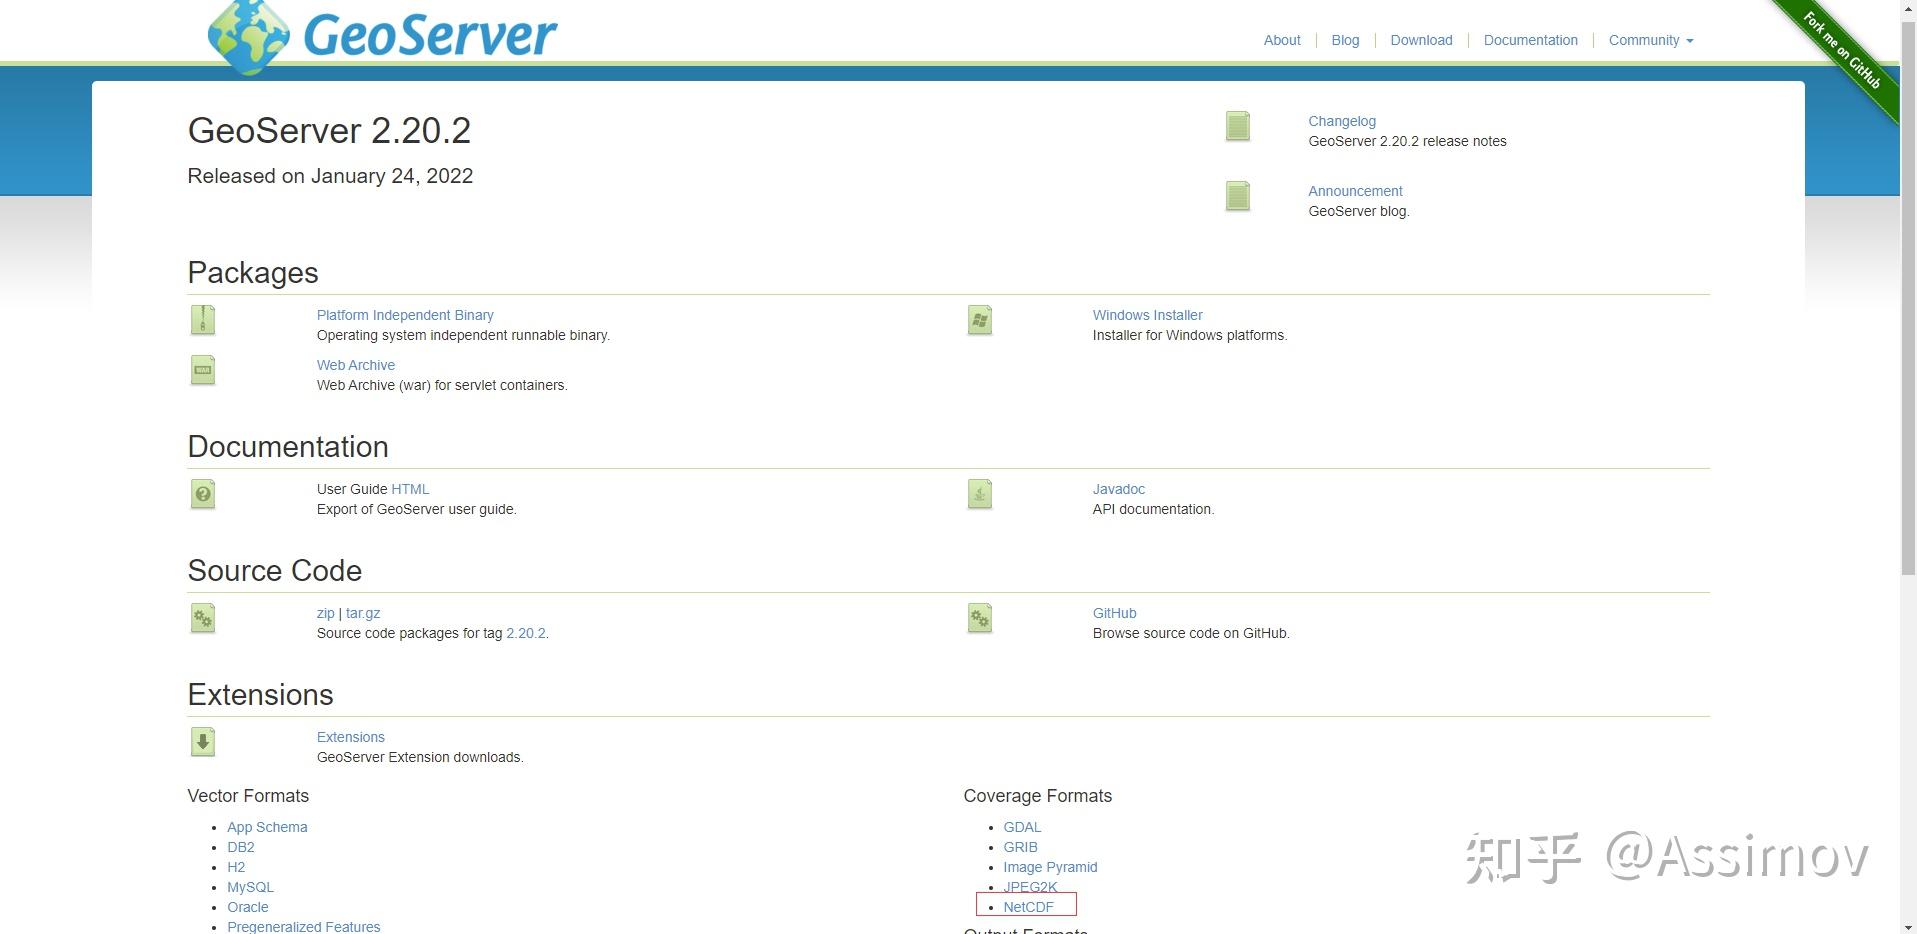
Task: Open the NetCDF coverage format link
Action: [x=1028, y=906]
